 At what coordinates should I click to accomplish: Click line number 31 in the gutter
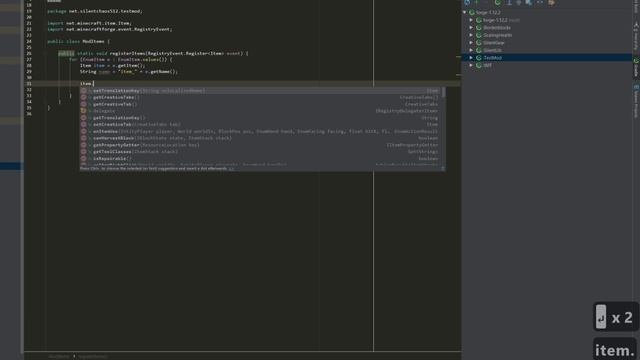click(29, 84)
